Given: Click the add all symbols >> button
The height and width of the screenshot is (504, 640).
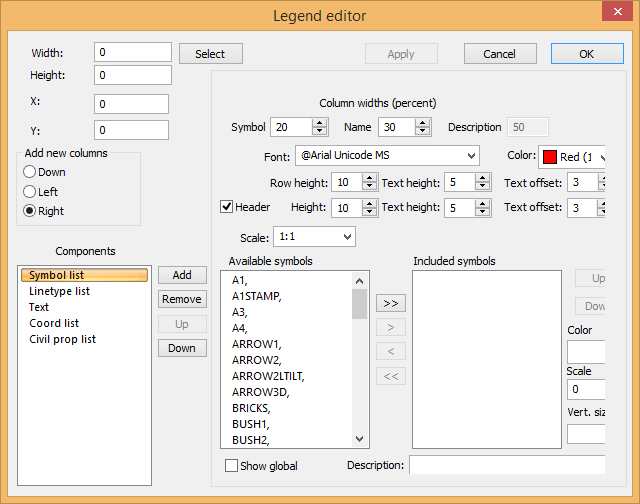Looking at the screenshot, I should 390,302.
